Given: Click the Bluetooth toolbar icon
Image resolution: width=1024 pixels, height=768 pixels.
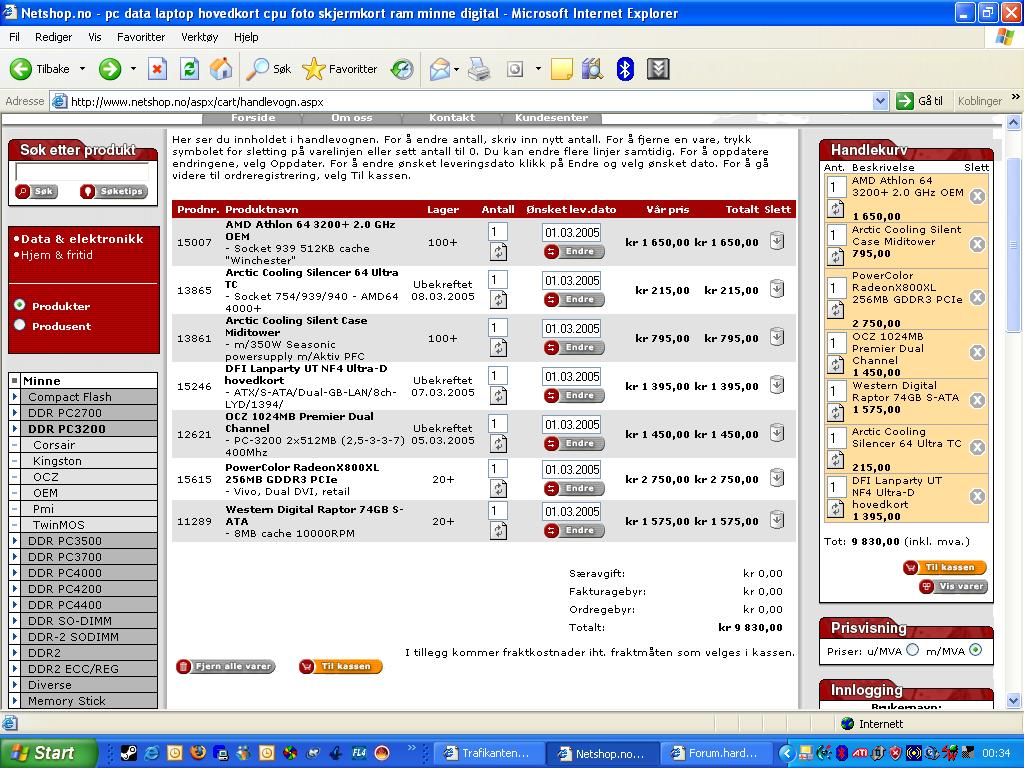Looking at the screenshot, I should (x=625, y=69).
